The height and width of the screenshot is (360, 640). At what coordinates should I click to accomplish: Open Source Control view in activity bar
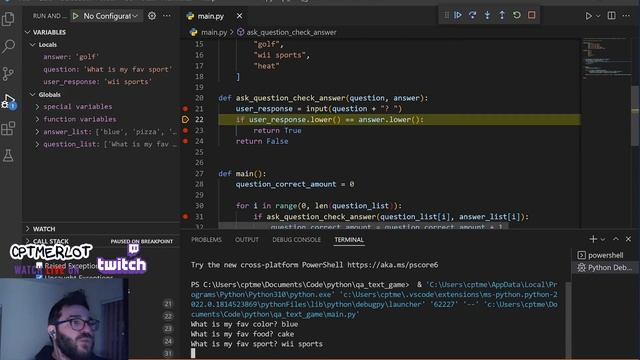pos(8,73)
